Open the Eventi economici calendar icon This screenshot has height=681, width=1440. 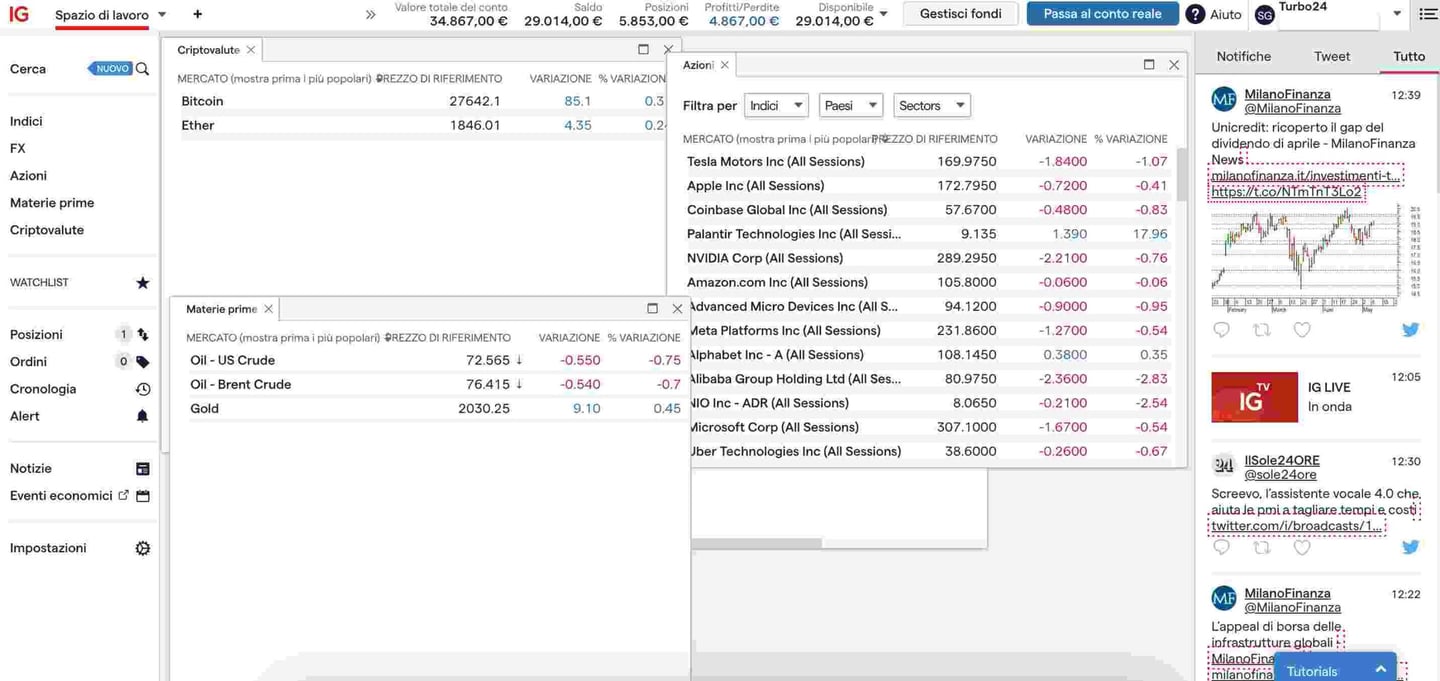coord(142,496)
